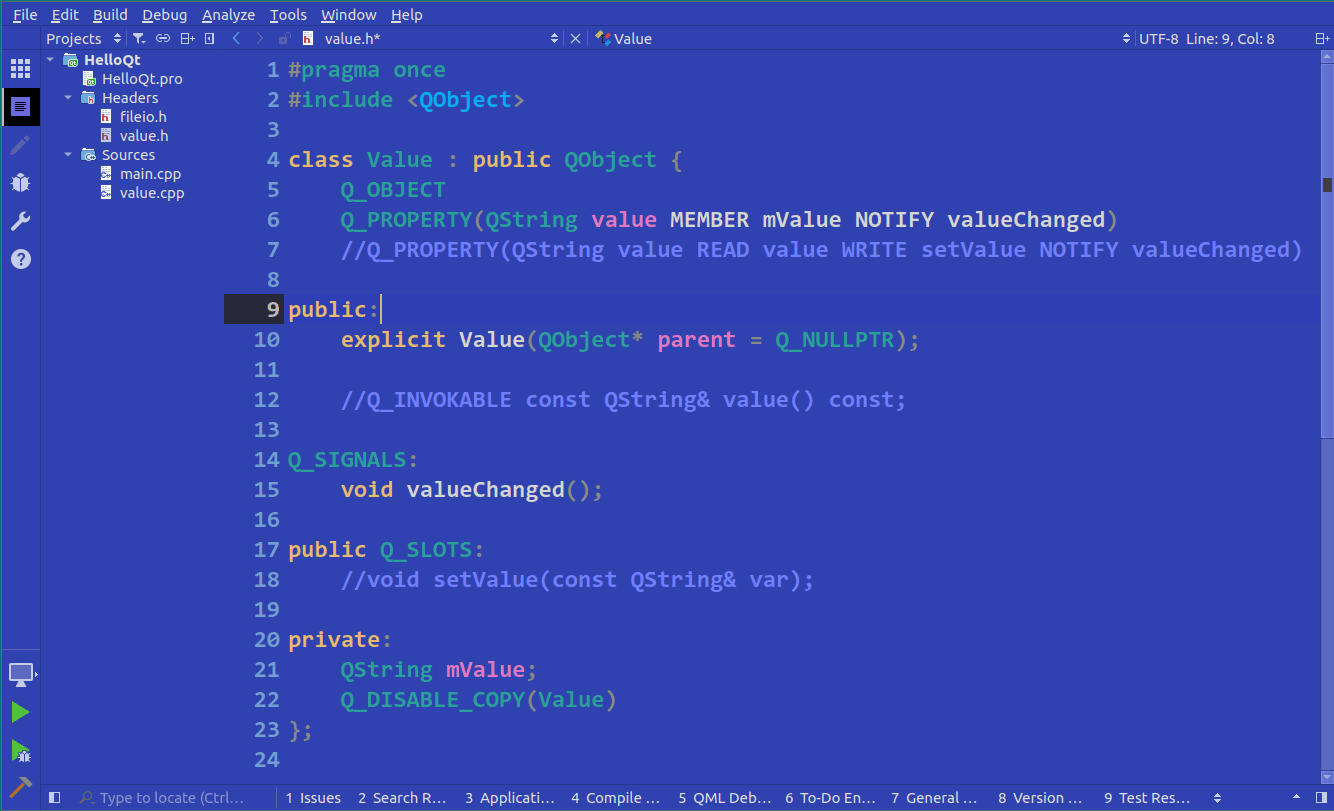Open the Welcome mode grid icon

click(20, 67)
